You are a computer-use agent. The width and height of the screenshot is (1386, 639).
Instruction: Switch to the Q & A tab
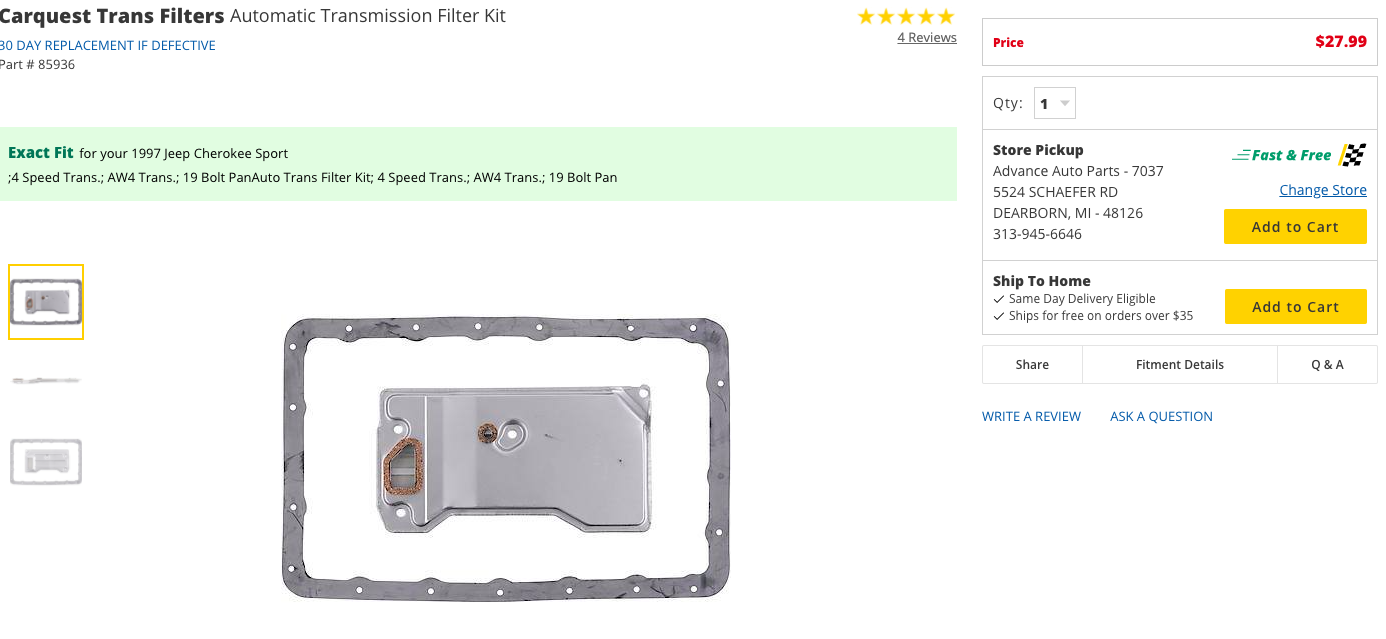(1327, 365)
